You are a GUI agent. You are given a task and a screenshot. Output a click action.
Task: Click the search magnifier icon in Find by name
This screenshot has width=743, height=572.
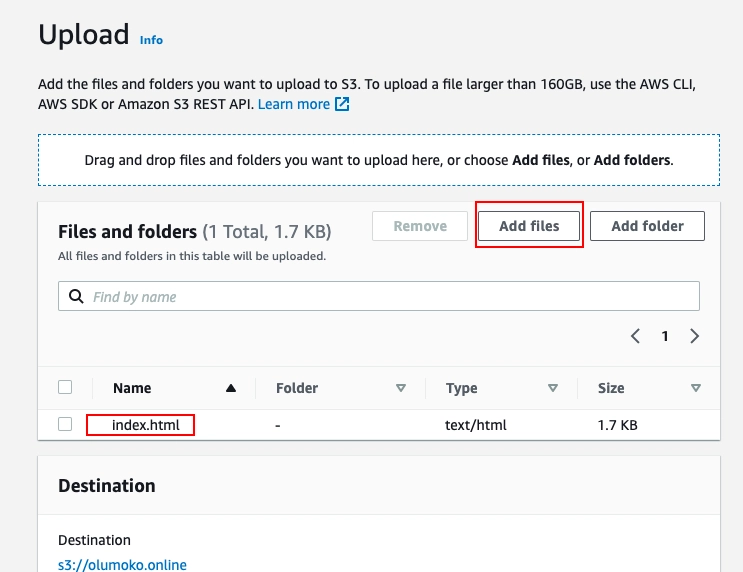pyautogui.click(x=76, y=296)
